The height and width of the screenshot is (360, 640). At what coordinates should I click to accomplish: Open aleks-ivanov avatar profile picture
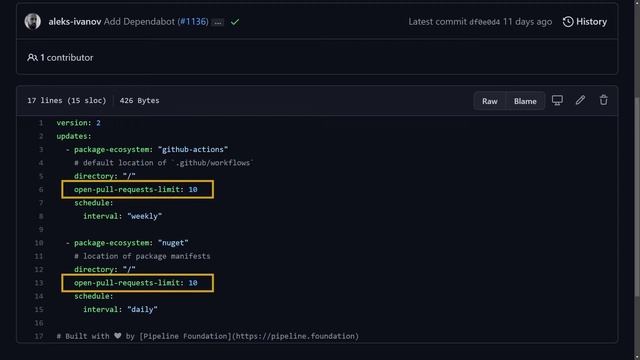pyautogui.click(x=33, y=22)
